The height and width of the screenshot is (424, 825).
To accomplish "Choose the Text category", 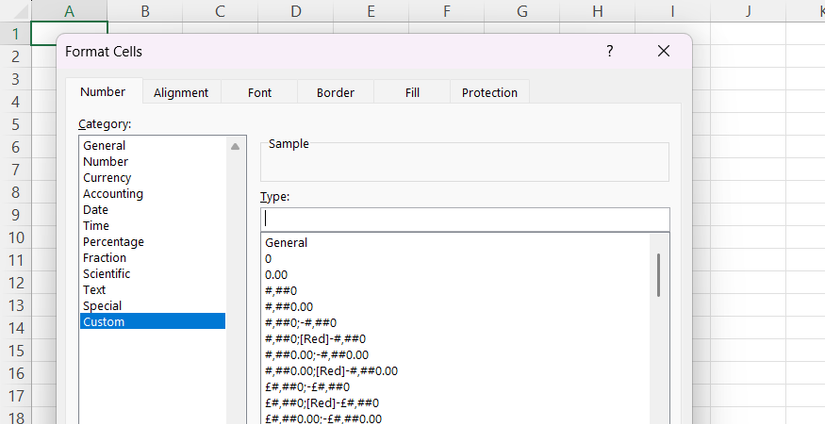I will [153, 290].
